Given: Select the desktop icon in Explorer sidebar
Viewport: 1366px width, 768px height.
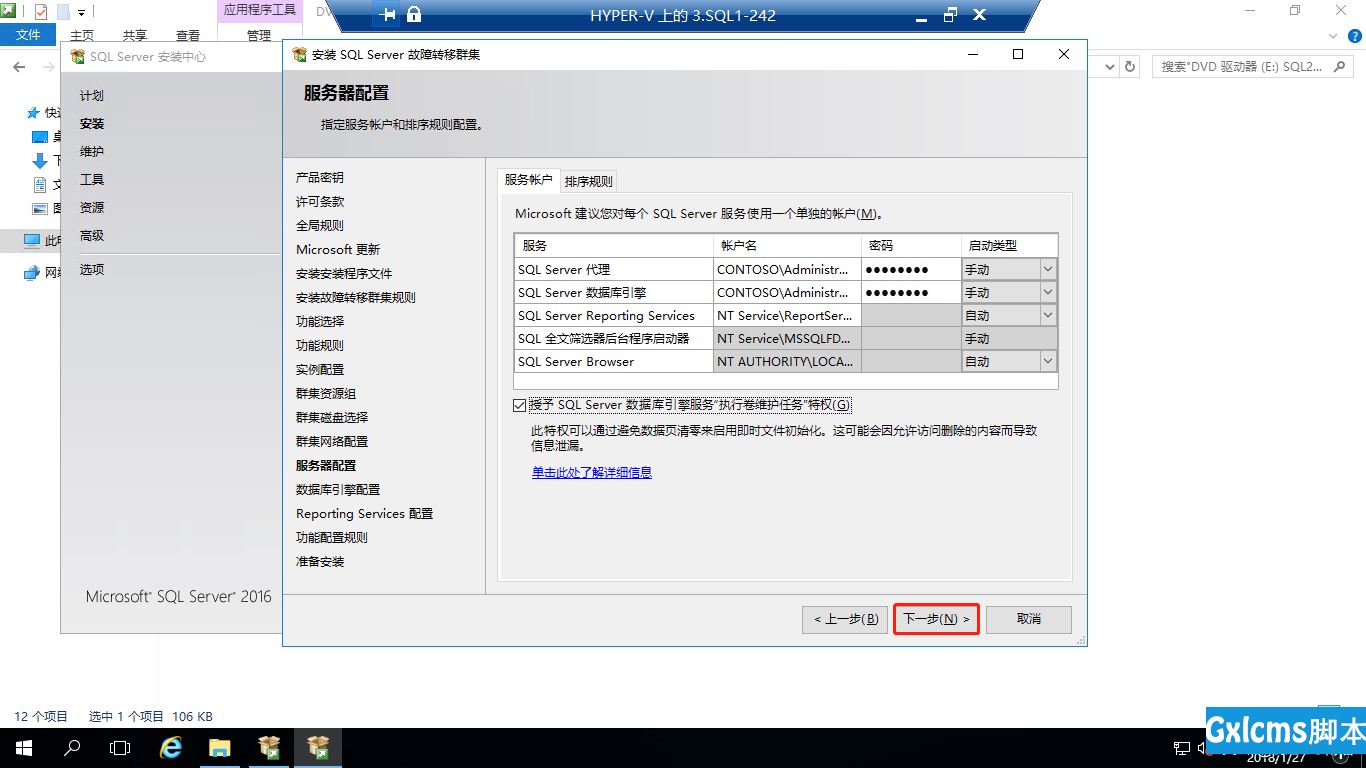Looking at the screenshot, I should (40, 137).
